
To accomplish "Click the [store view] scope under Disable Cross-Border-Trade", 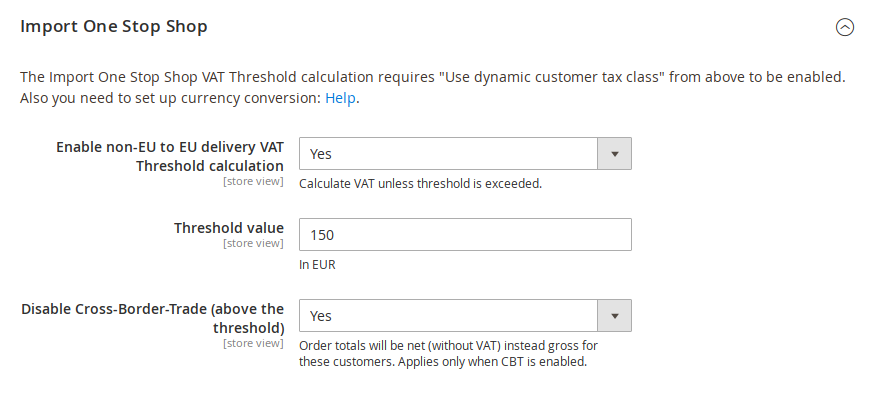I will 253,343.
